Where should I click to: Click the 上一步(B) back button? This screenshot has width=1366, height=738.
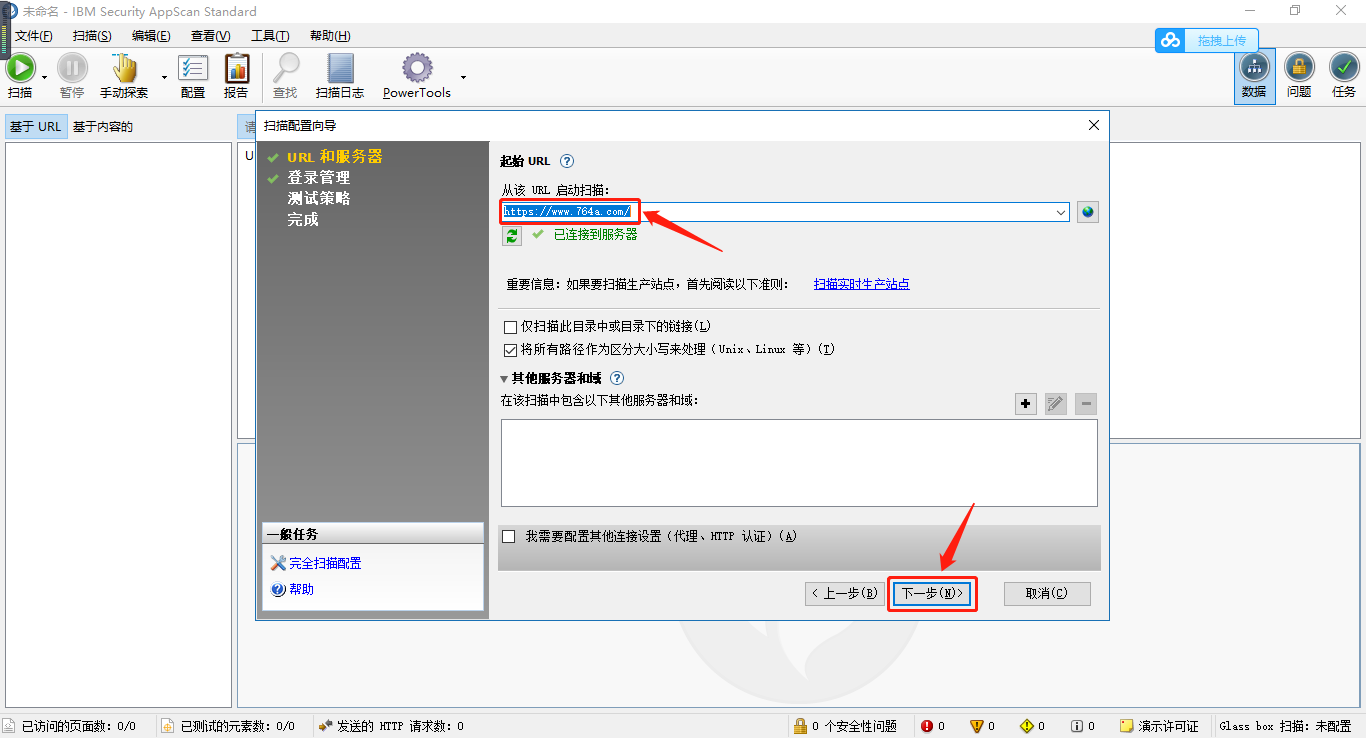click(845, 594)
